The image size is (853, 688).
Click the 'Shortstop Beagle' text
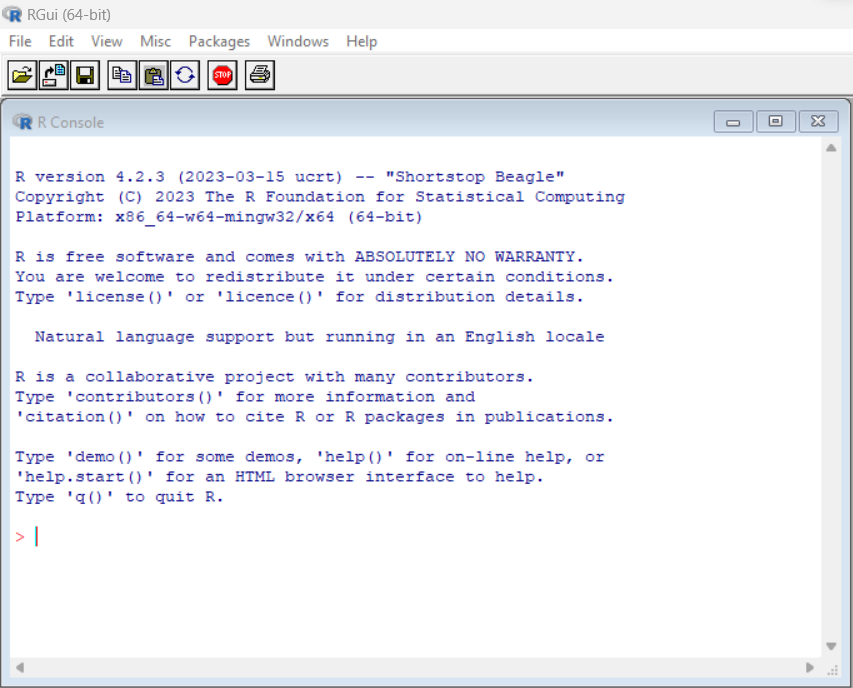(x=475, y=177)
